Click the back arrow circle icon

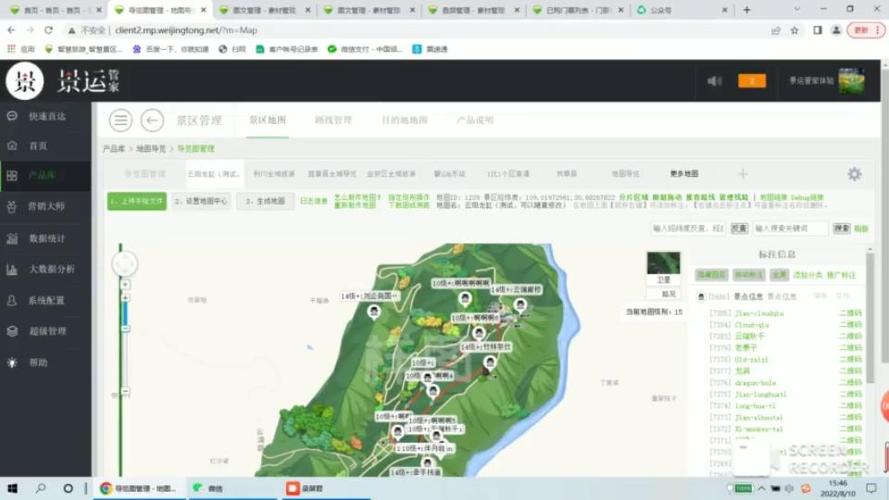152,121
